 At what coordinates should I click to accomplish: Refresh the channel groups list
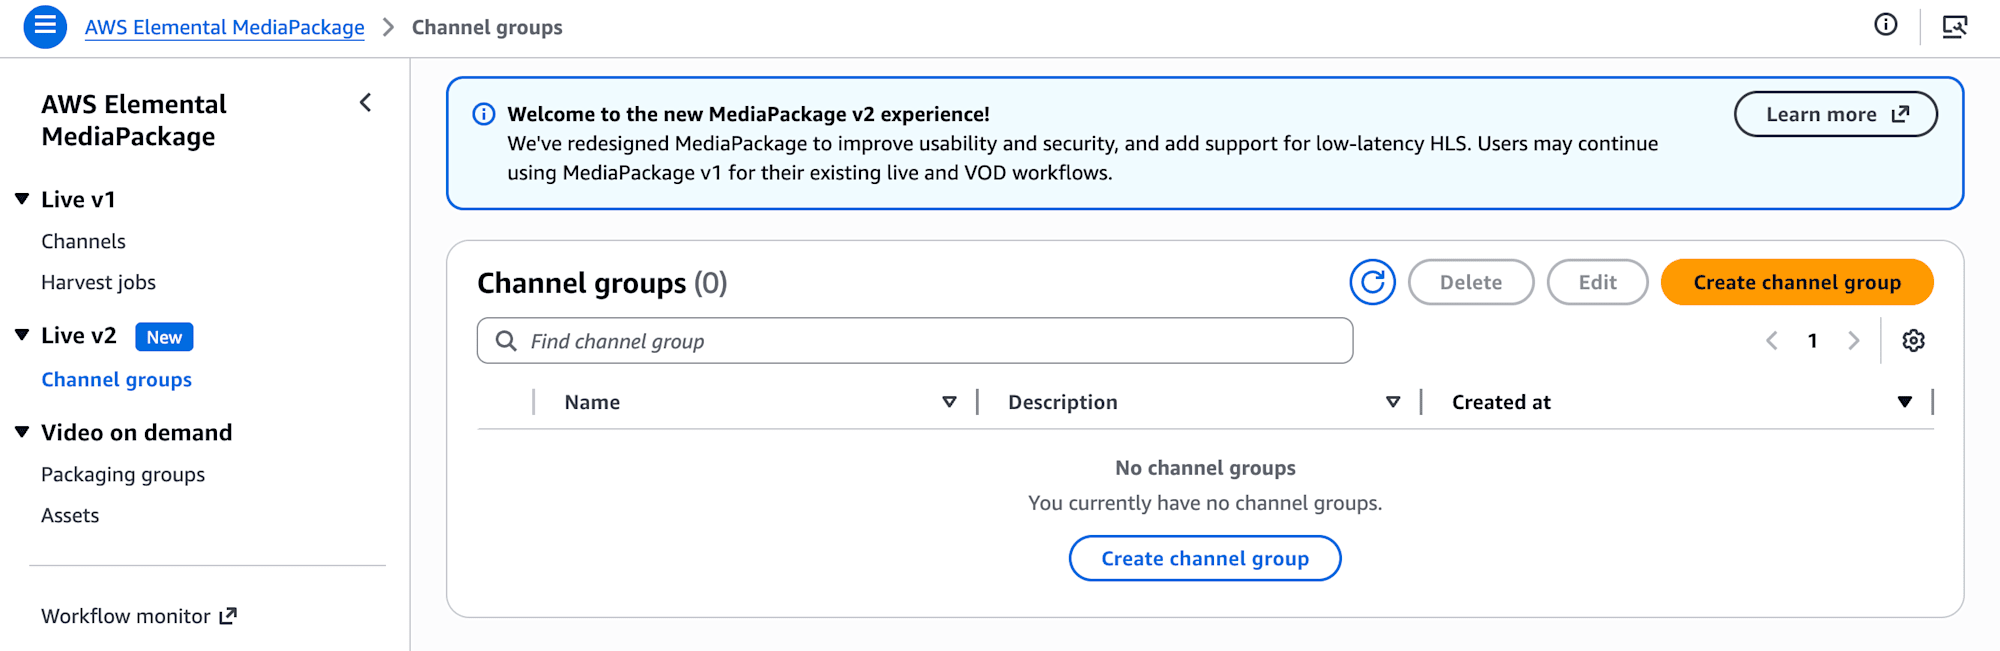tap(1372, 282)
